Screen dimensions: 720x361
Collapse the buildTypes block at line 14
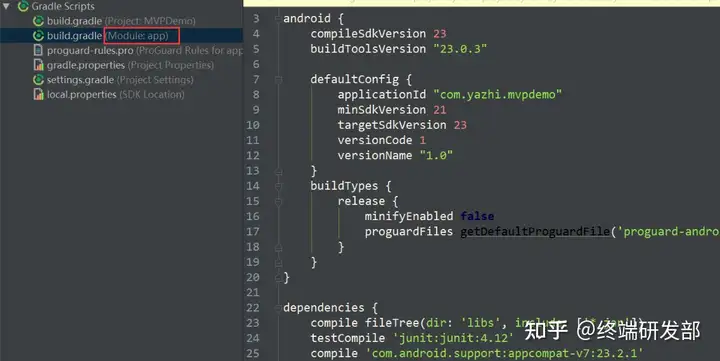click(x=278, y=186)
